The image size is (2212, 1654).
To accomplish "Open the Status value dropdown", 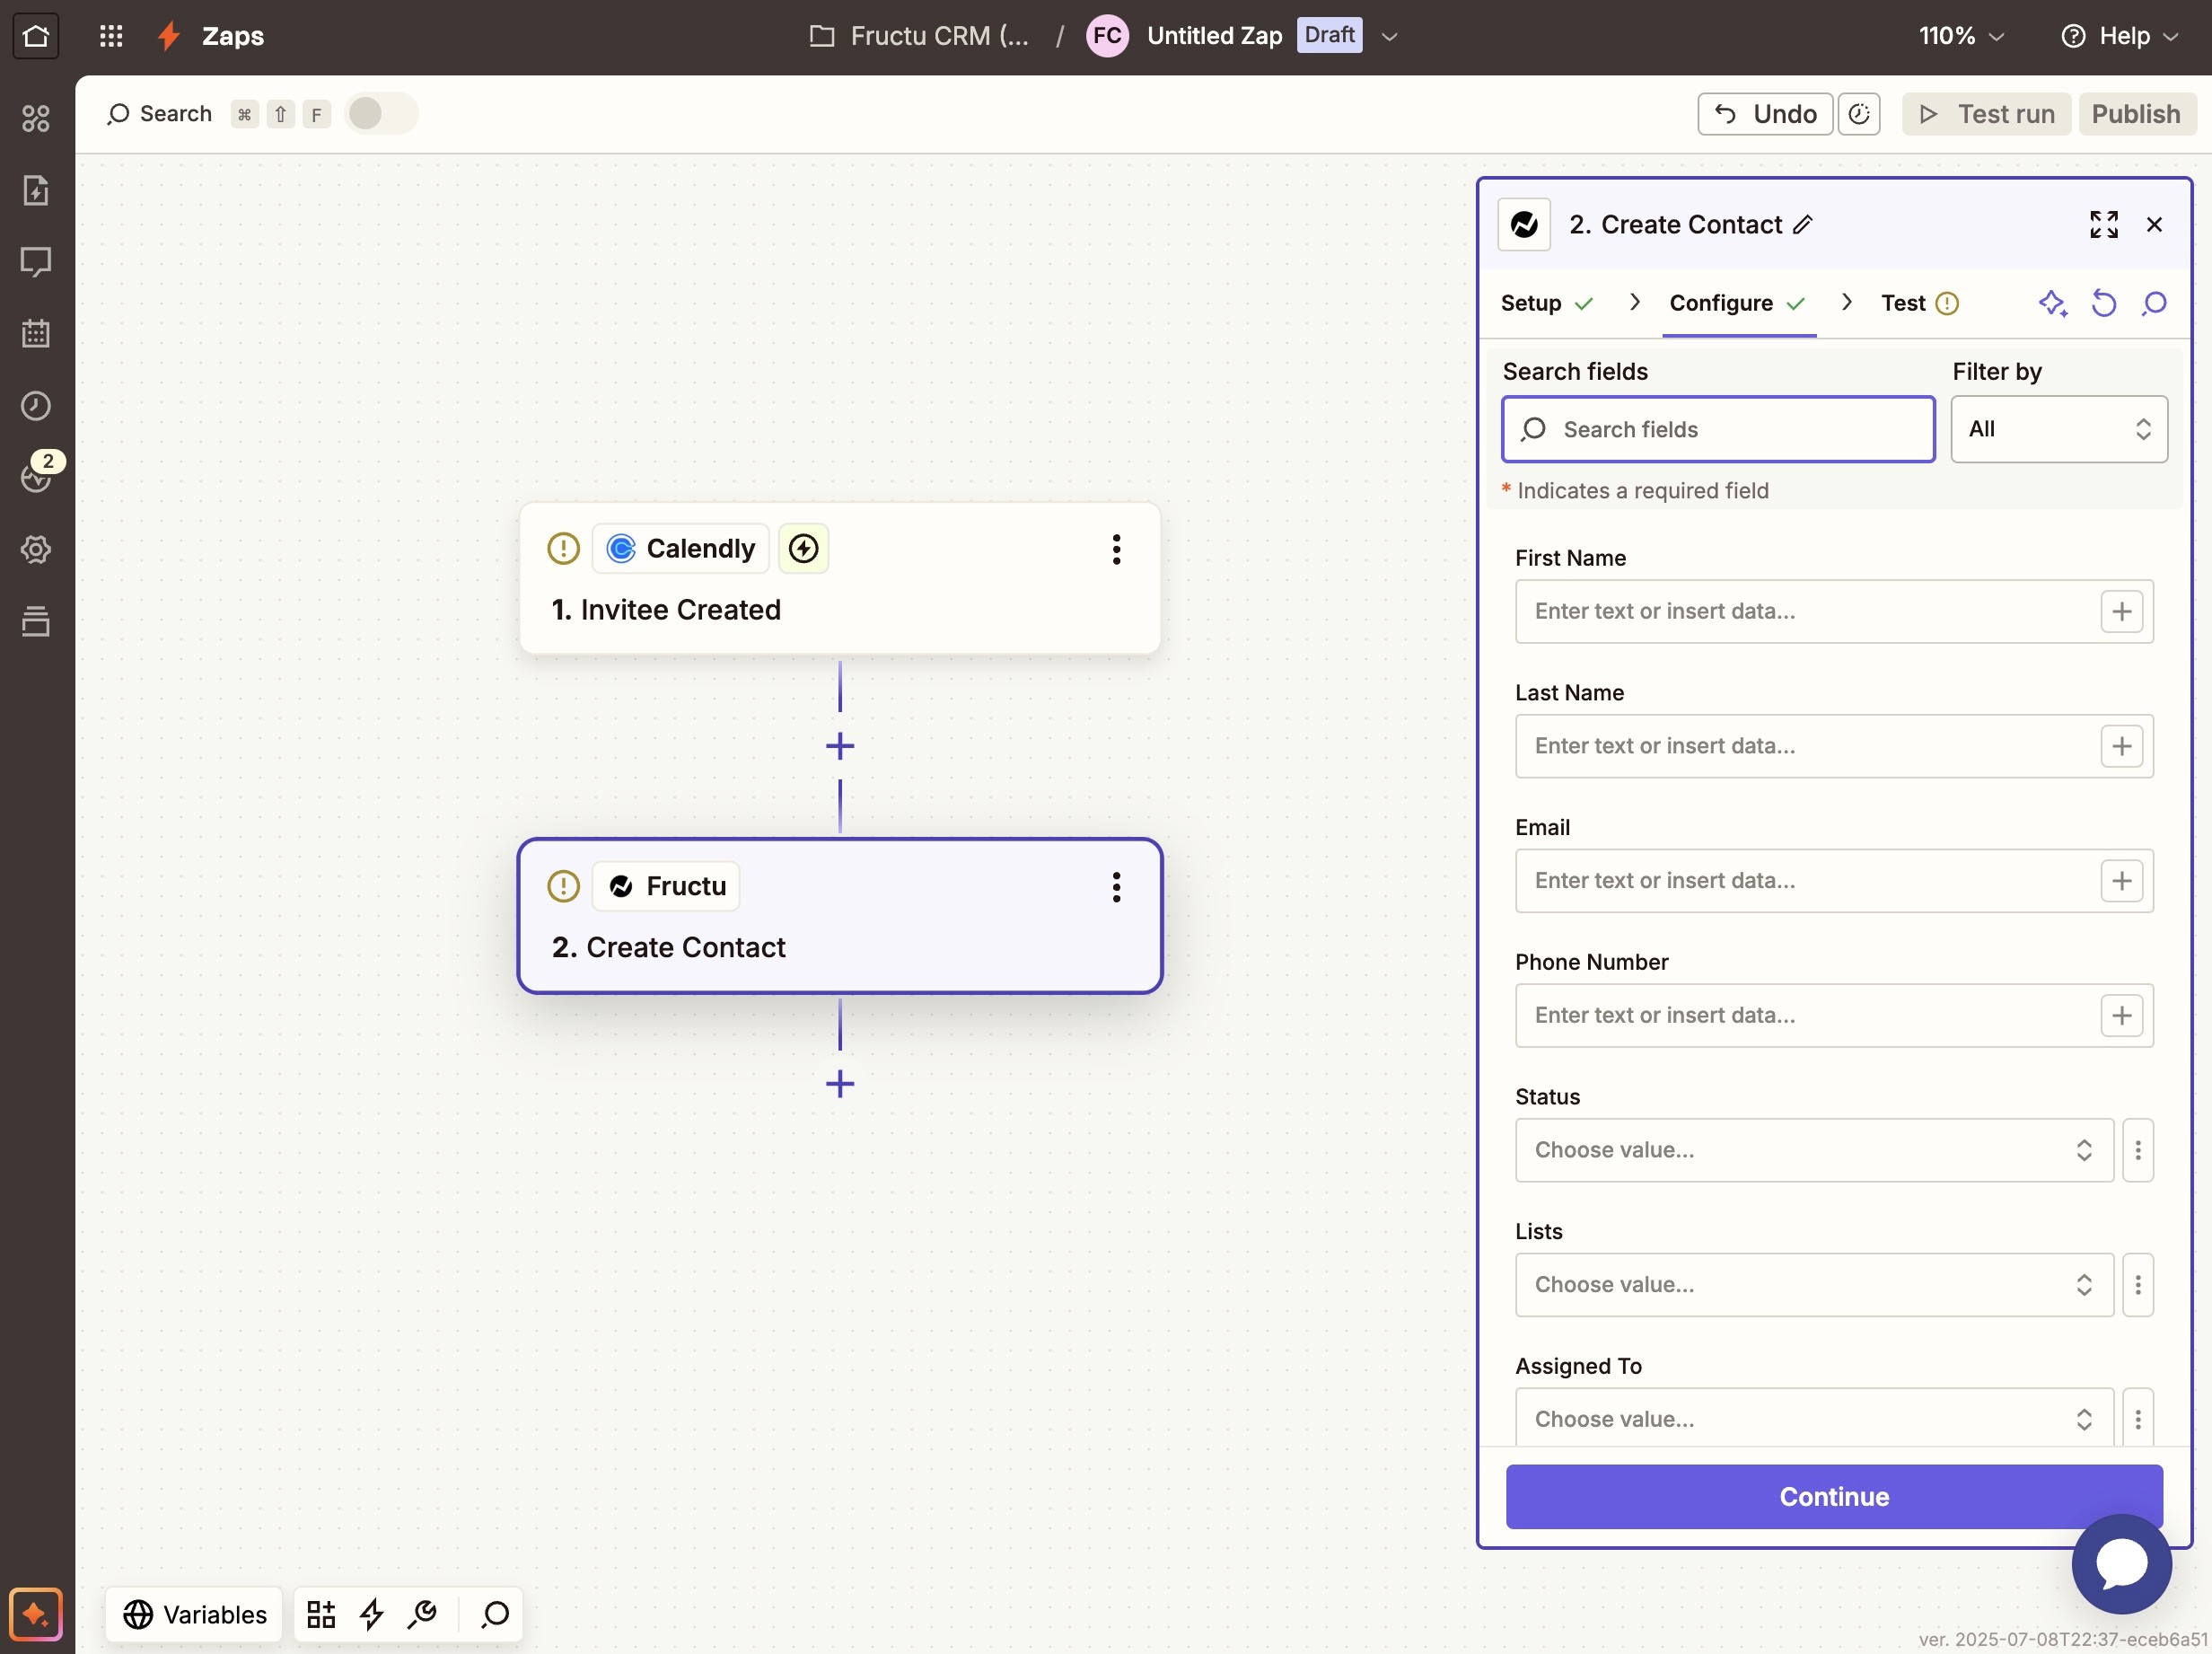I will click(1813, 1150).
